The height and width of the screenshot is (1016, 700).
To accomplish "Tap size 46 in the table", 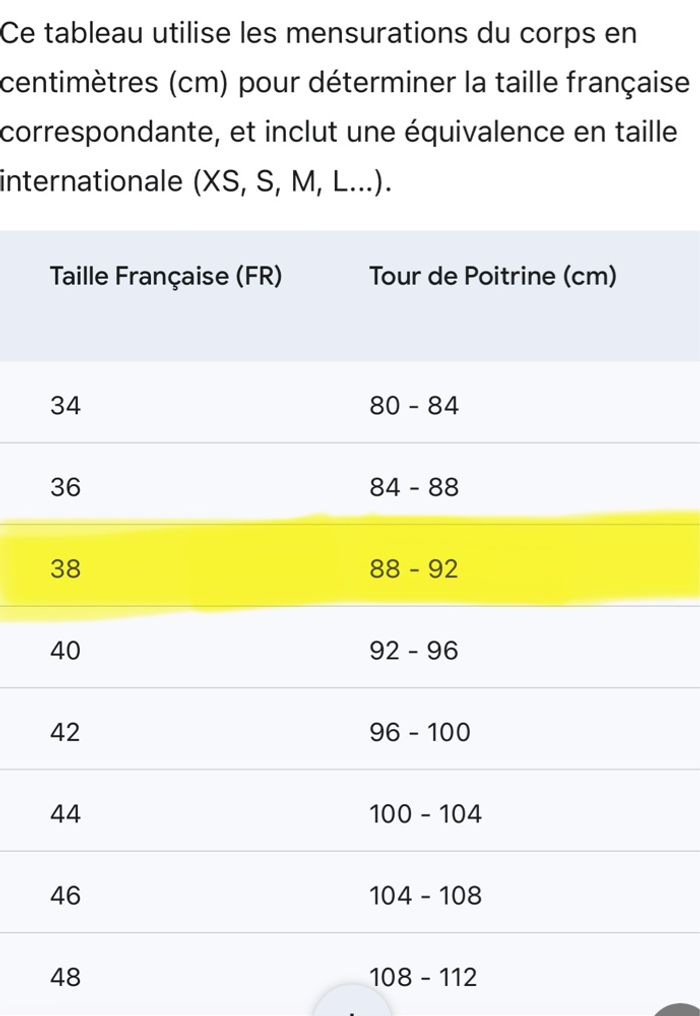I will point(66,896).
